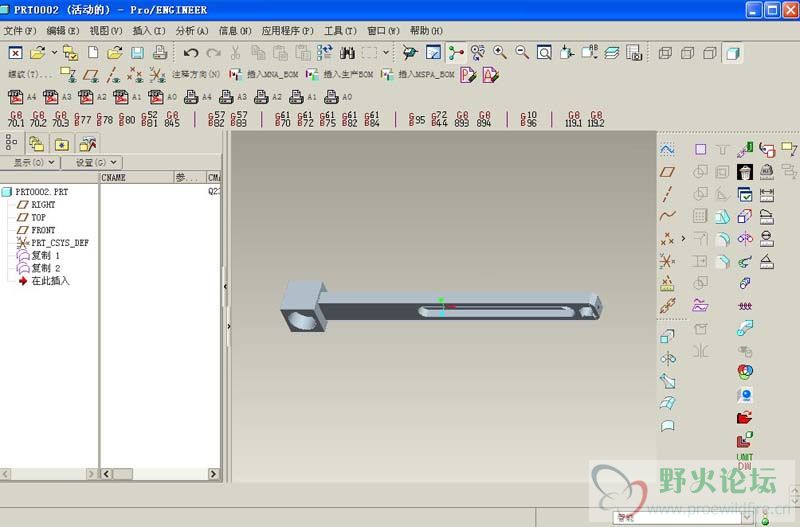Click the Mirror tool in the right toolbar
Screen dimensions: 800x527
(701, 350)
